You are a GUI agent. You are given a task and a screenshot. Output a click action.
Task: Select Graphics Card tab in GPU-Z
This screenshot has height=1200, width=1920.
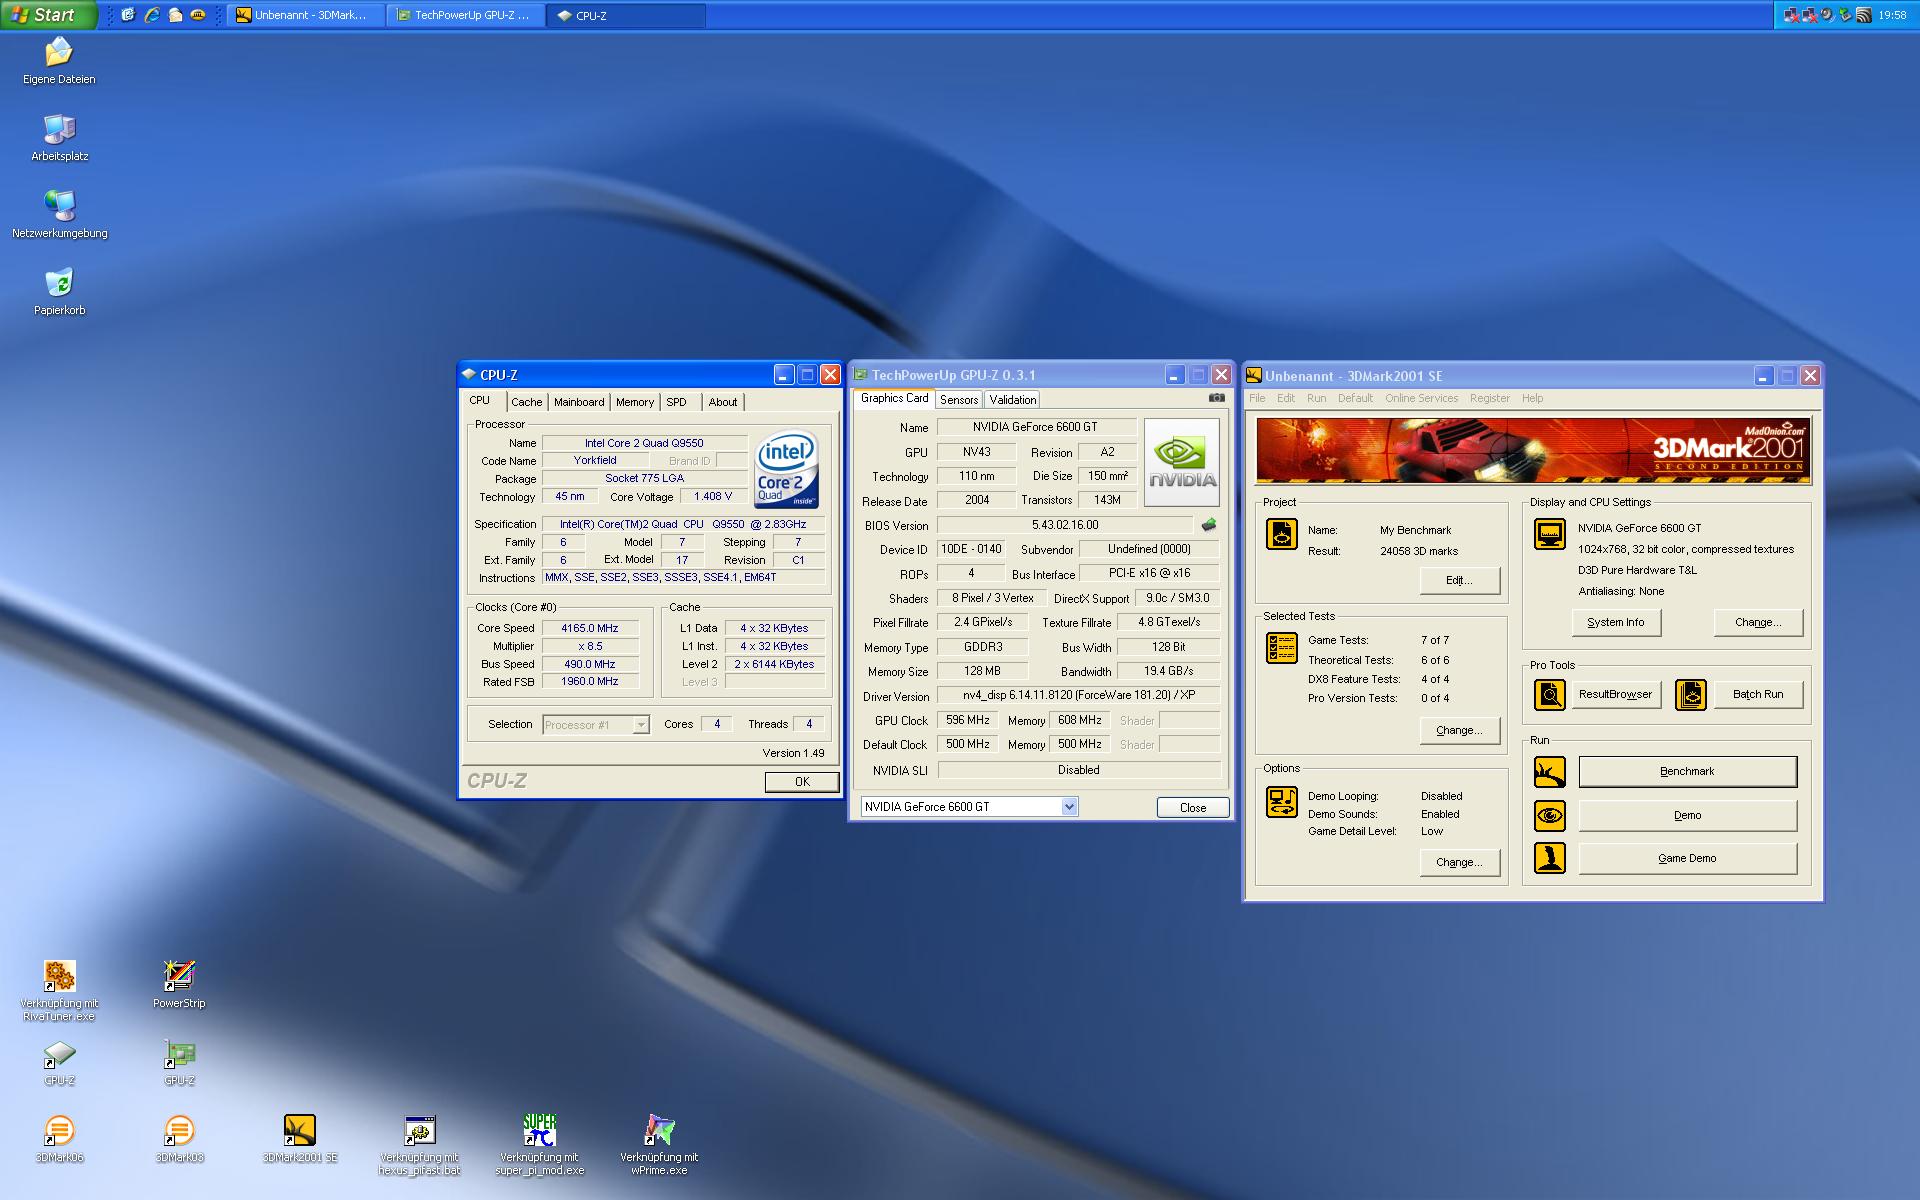pyautogui.click(x=895, y=398)
